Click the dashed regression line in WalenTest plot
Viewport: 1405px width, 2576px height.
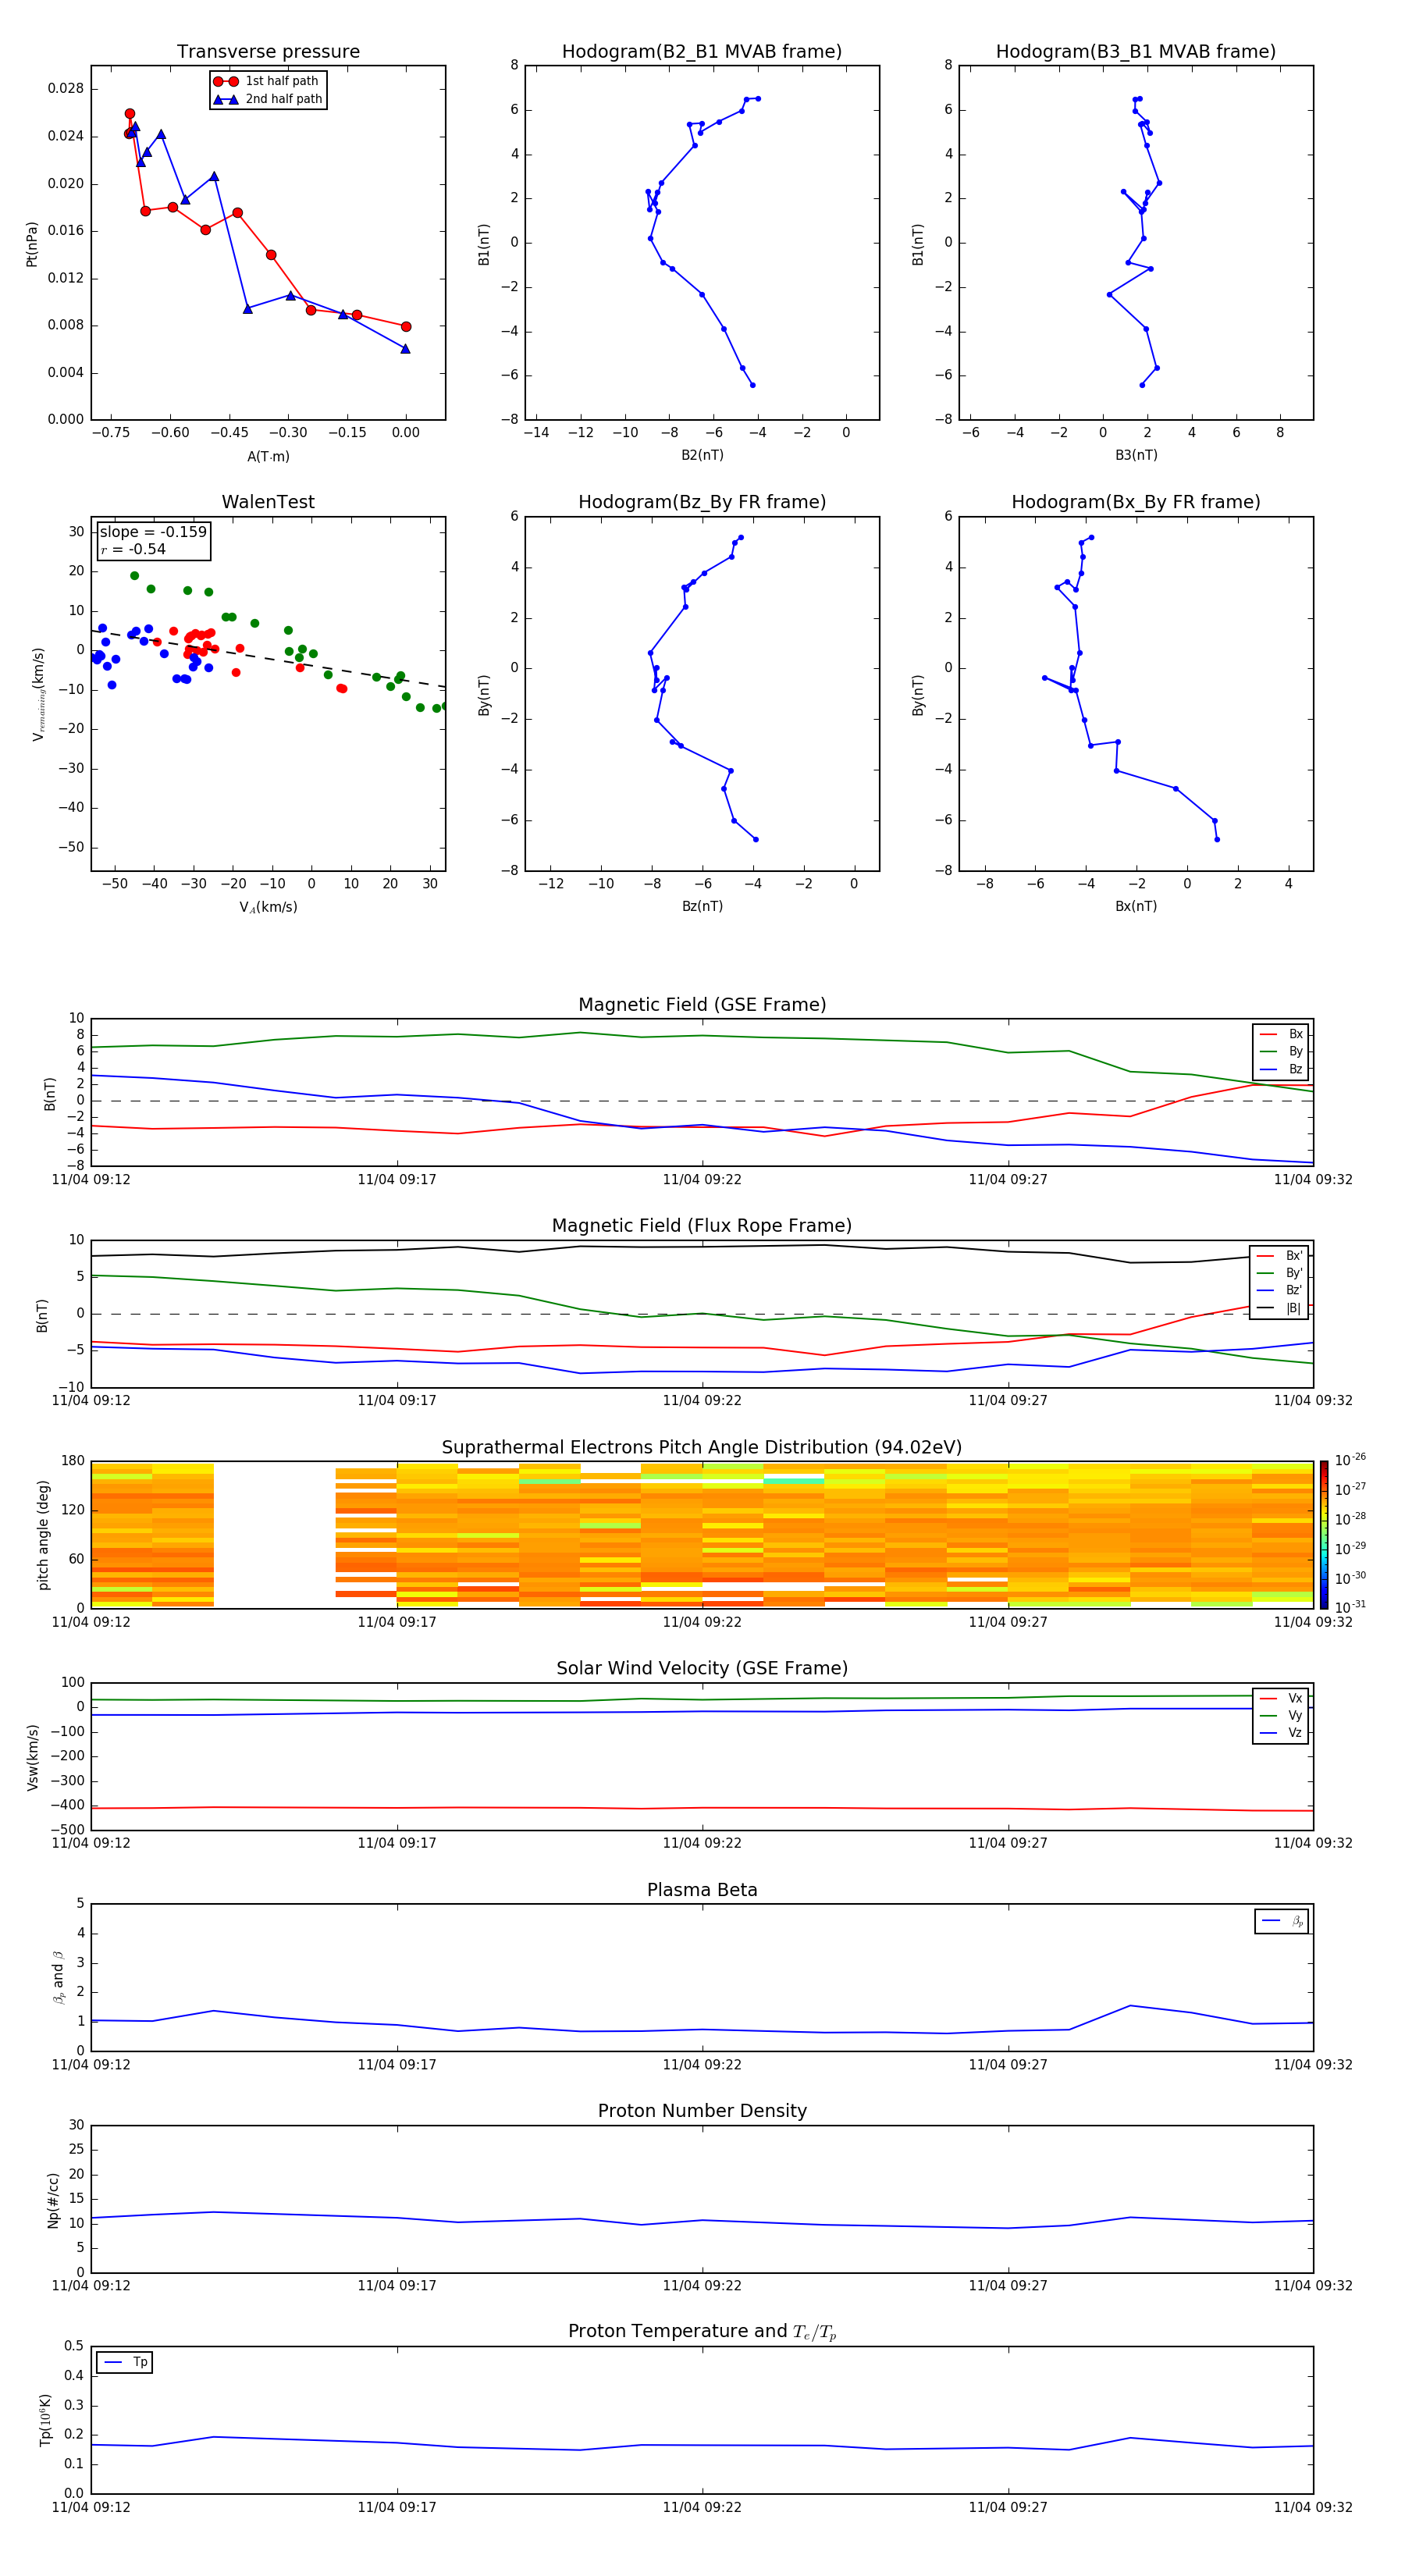point(268,658)
